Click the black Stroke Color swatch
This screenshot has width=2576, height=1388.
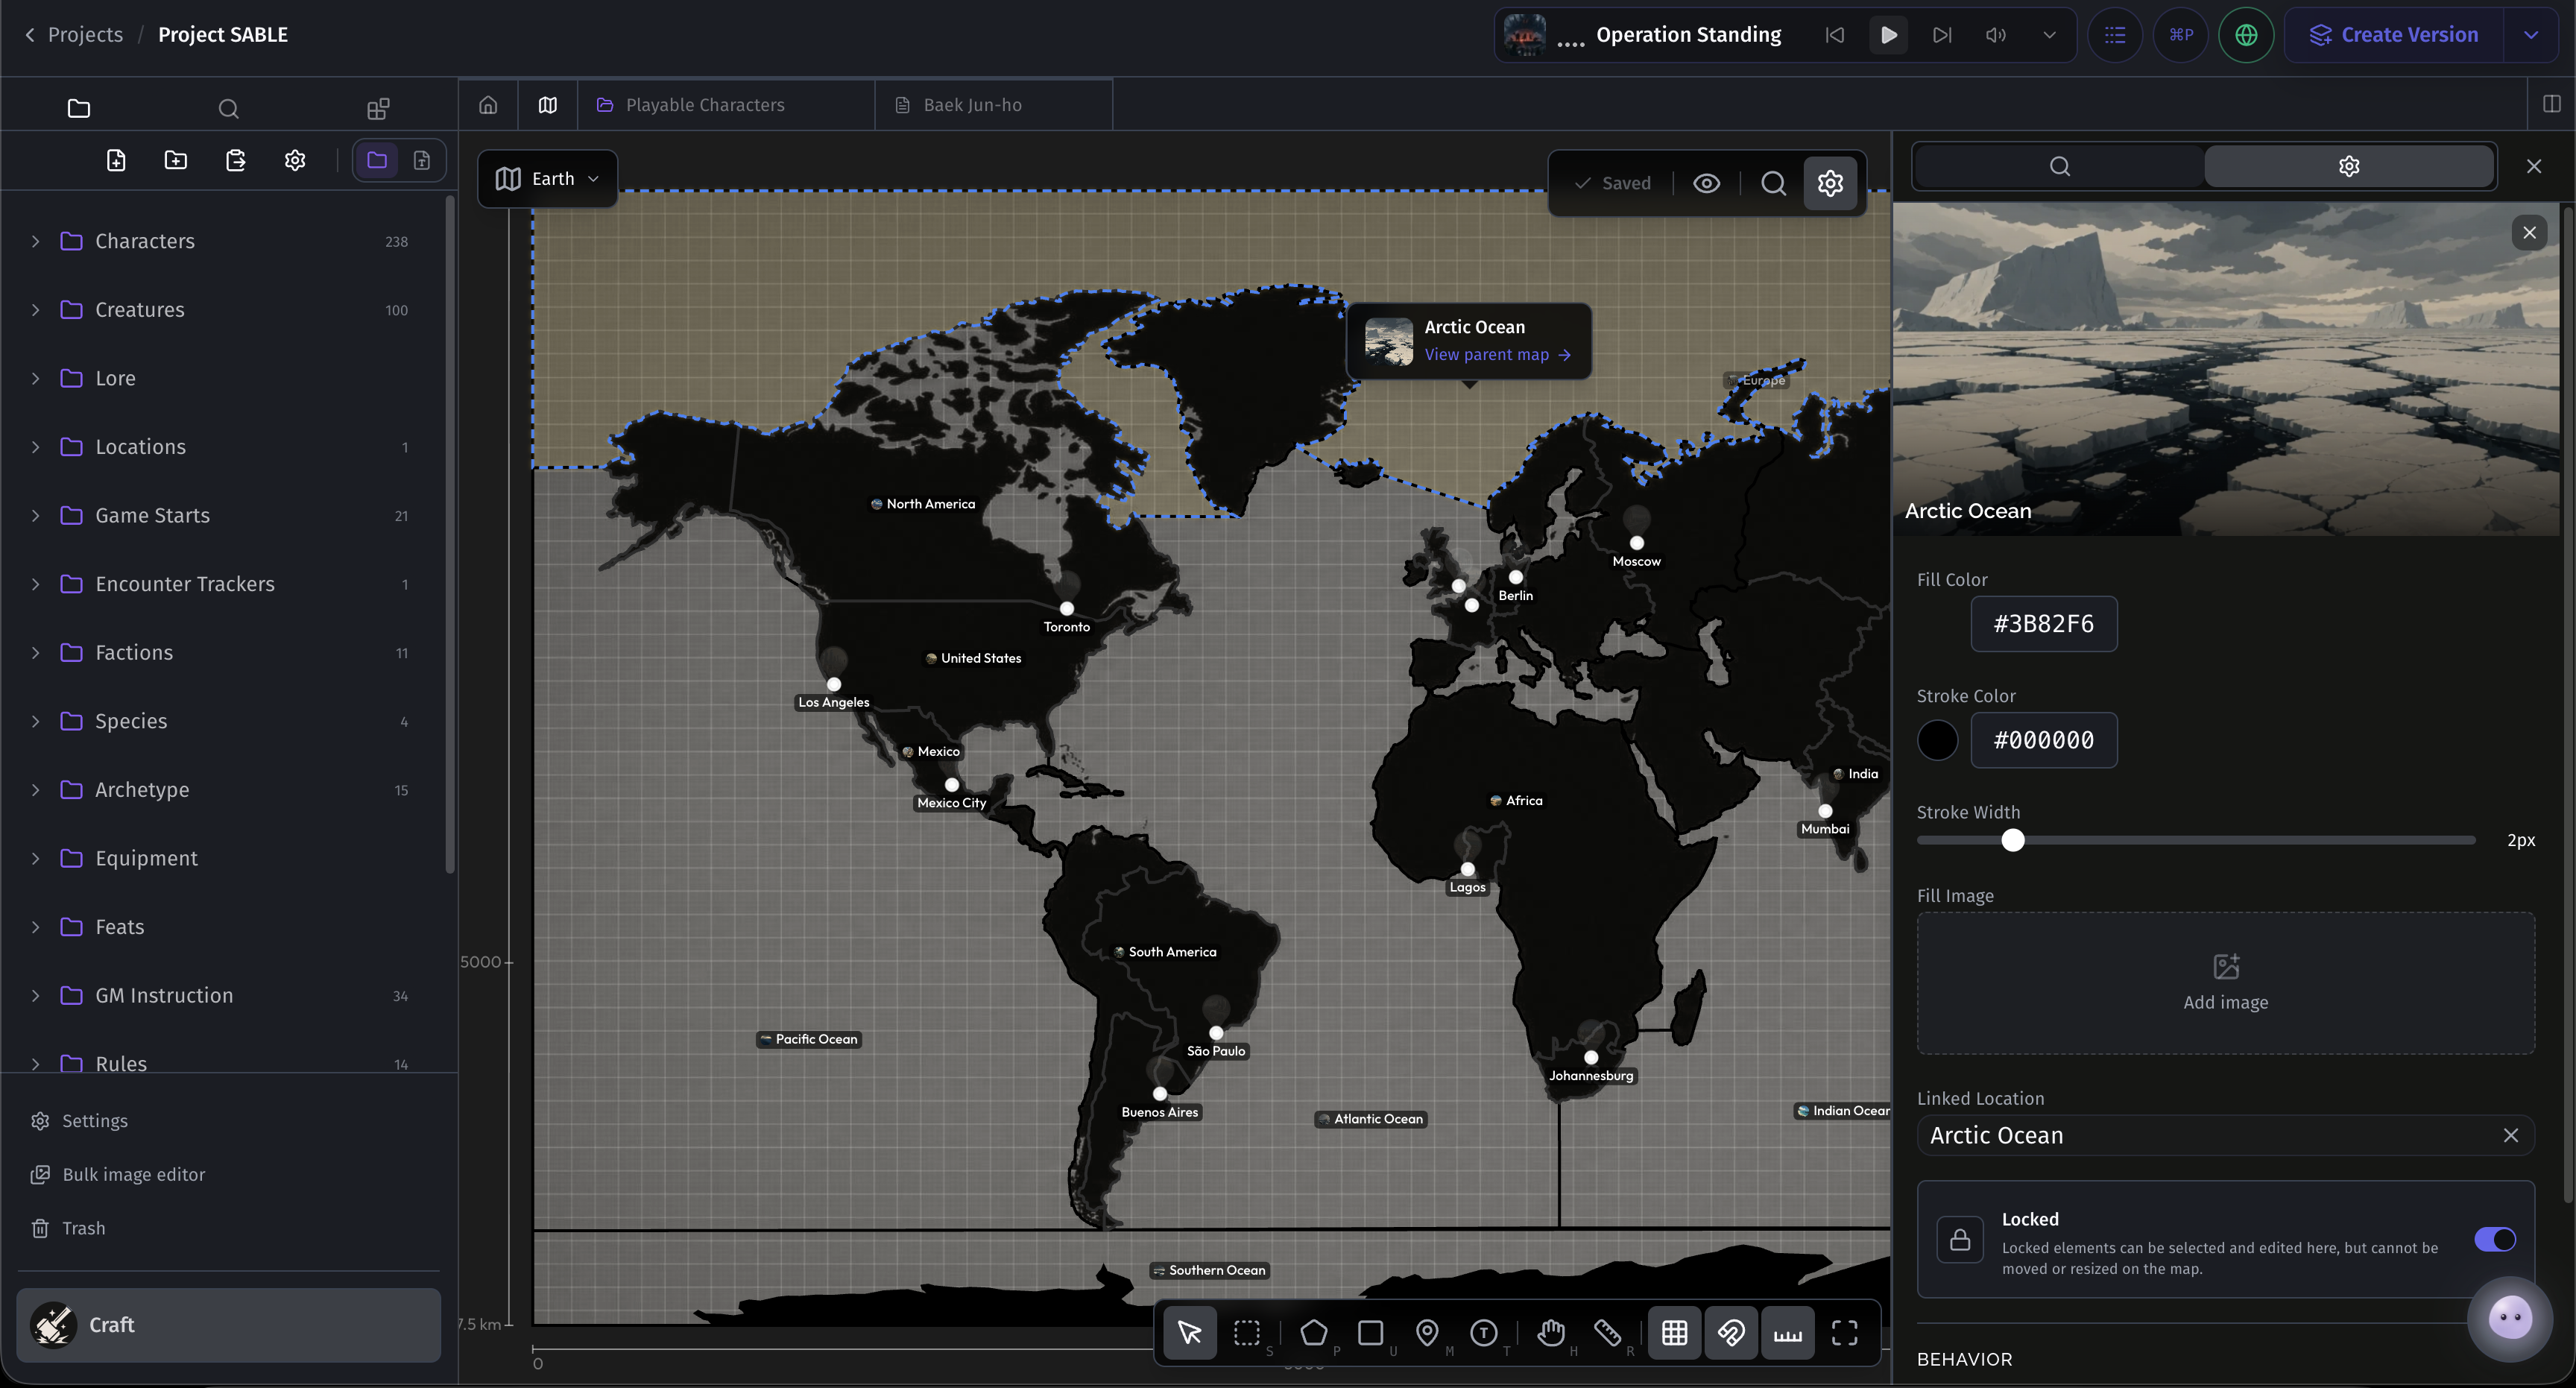coord(1938,741)
